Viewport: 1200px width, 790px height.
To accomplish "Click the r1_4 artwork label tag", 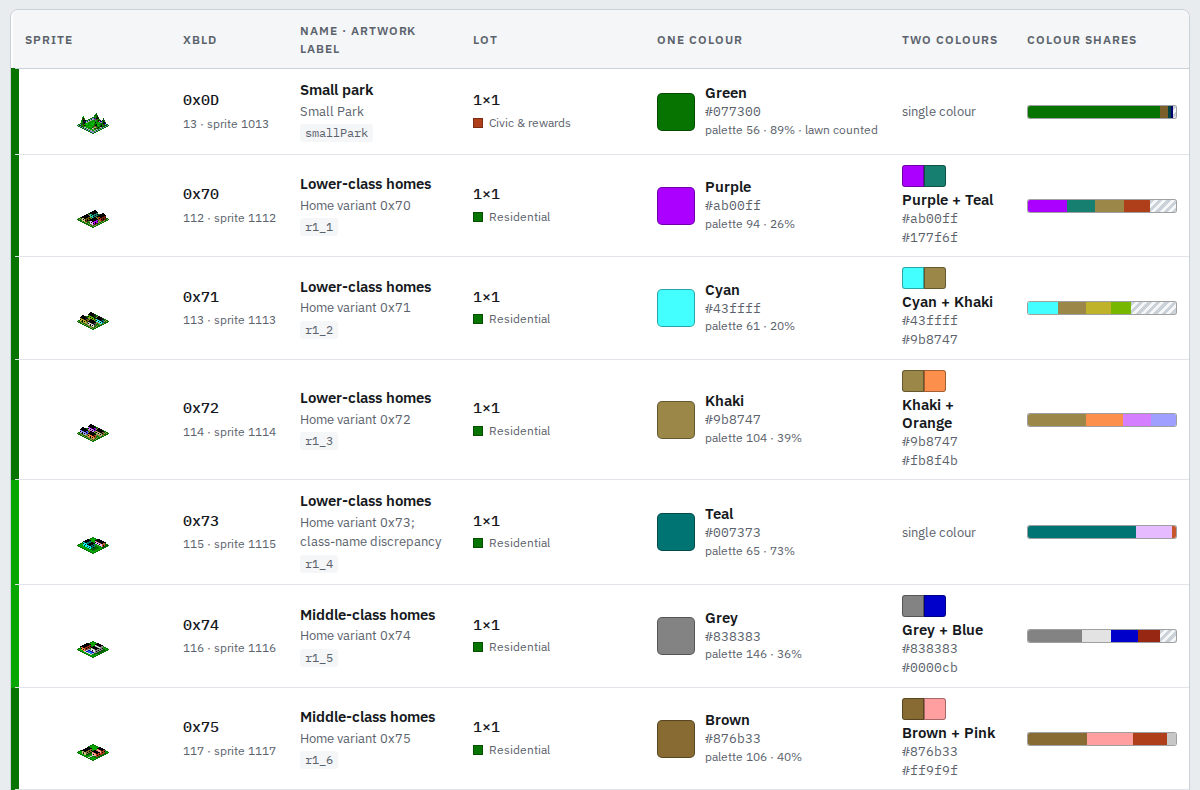I will pos(319,564).
